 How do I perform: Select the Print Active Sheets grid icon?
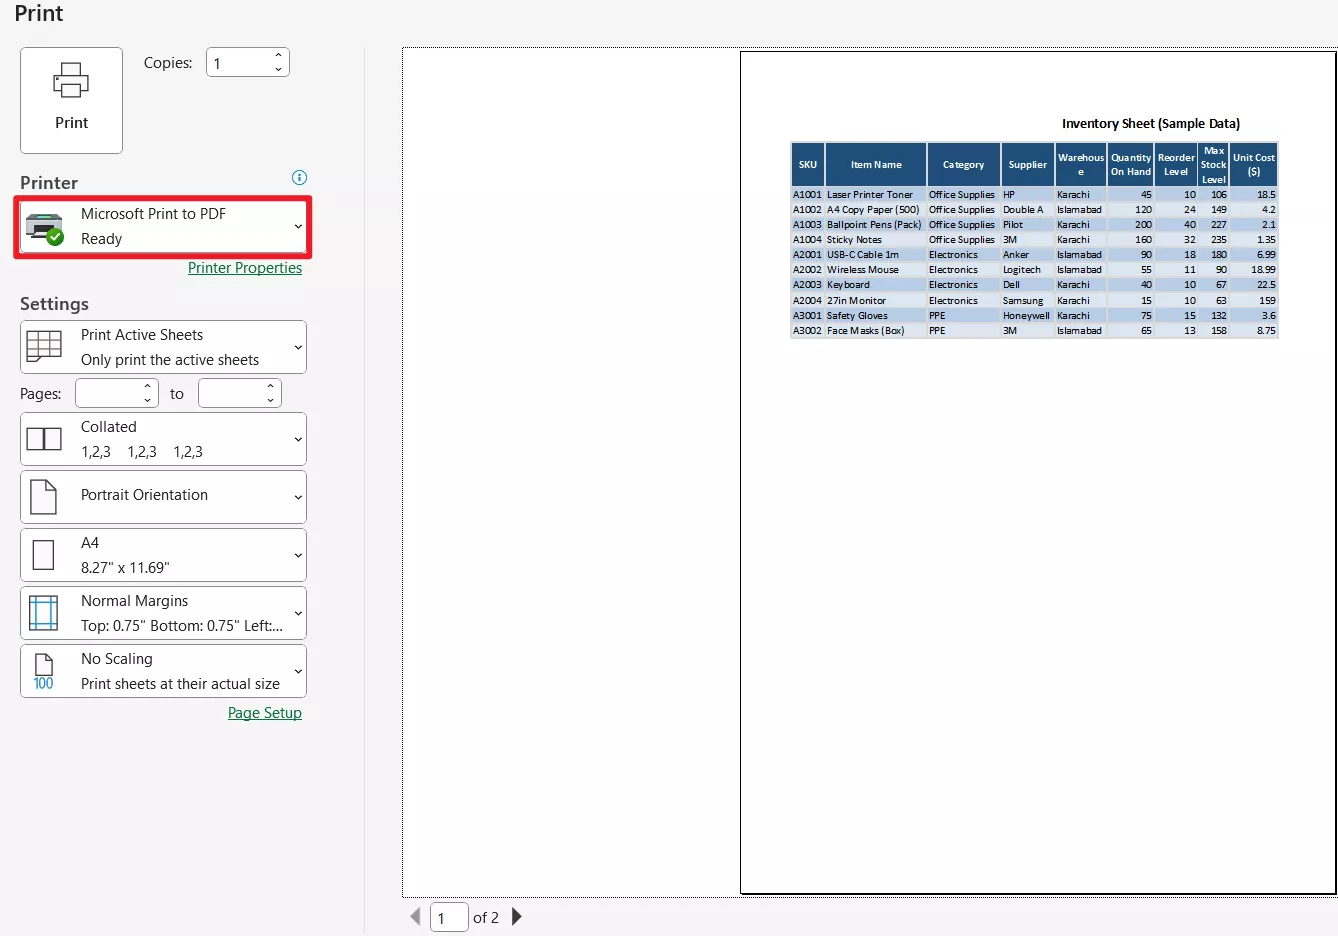click(x=44, y=346)
